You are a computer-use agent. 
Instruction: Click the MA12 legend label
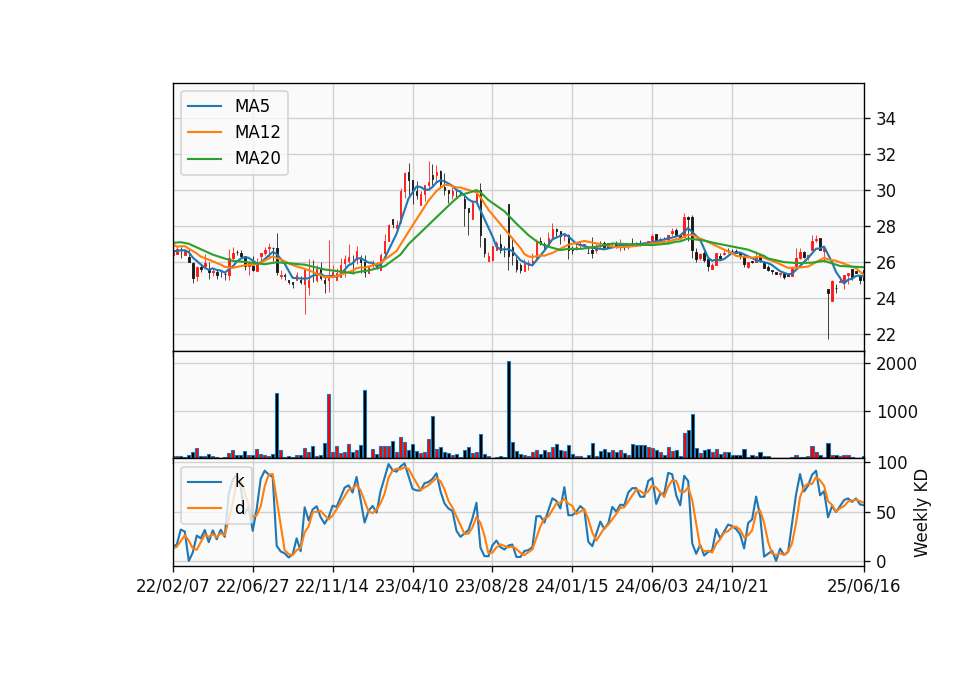pyautogui.click(x=257, y=132)
